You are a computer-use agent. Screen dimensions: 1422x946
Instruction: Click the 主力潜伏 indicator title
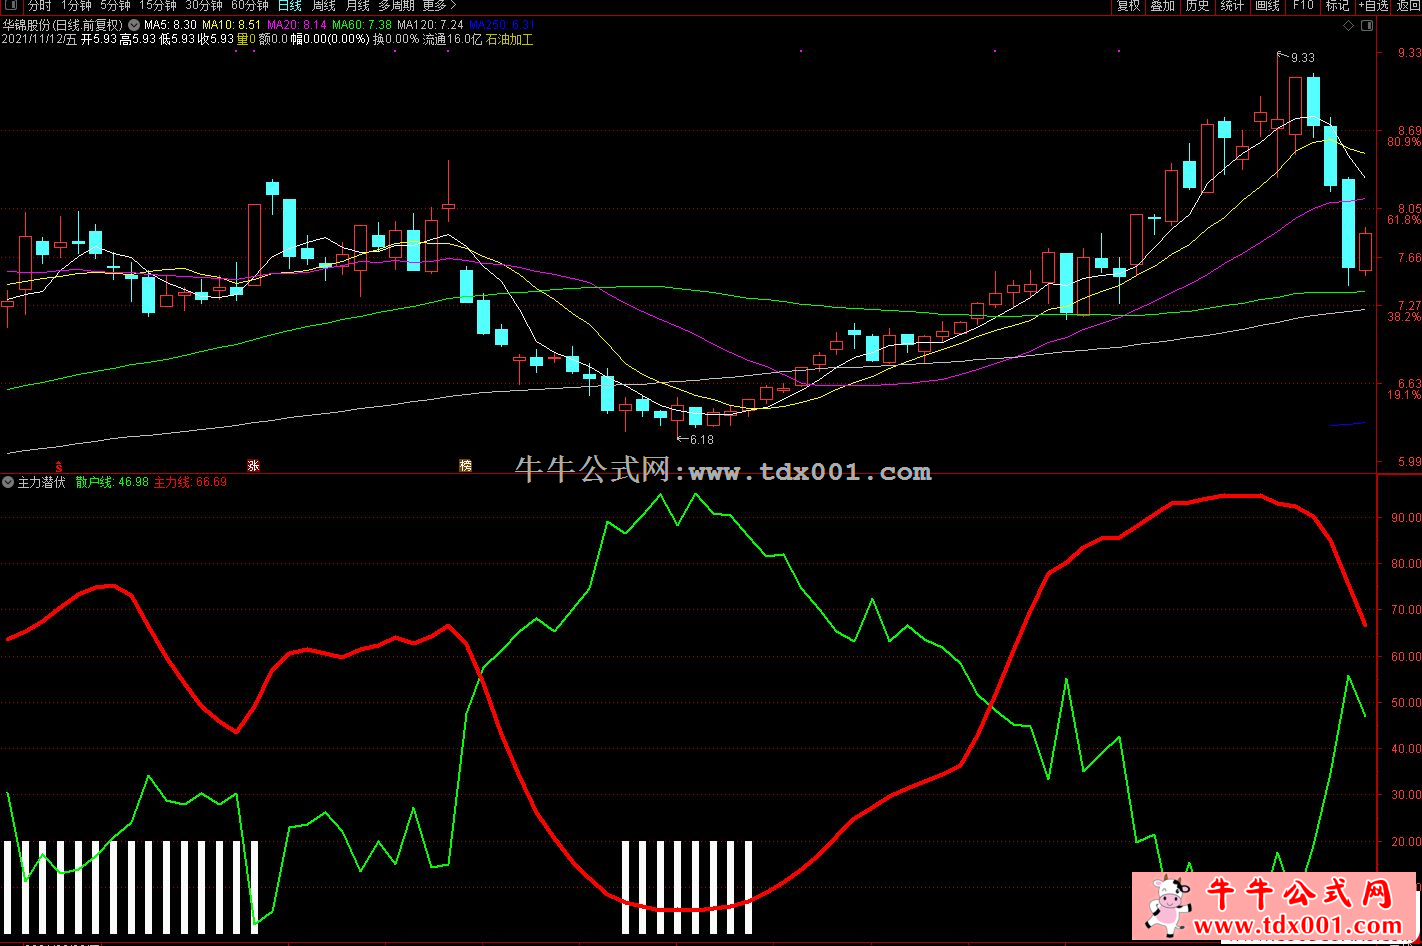(42, 482)
